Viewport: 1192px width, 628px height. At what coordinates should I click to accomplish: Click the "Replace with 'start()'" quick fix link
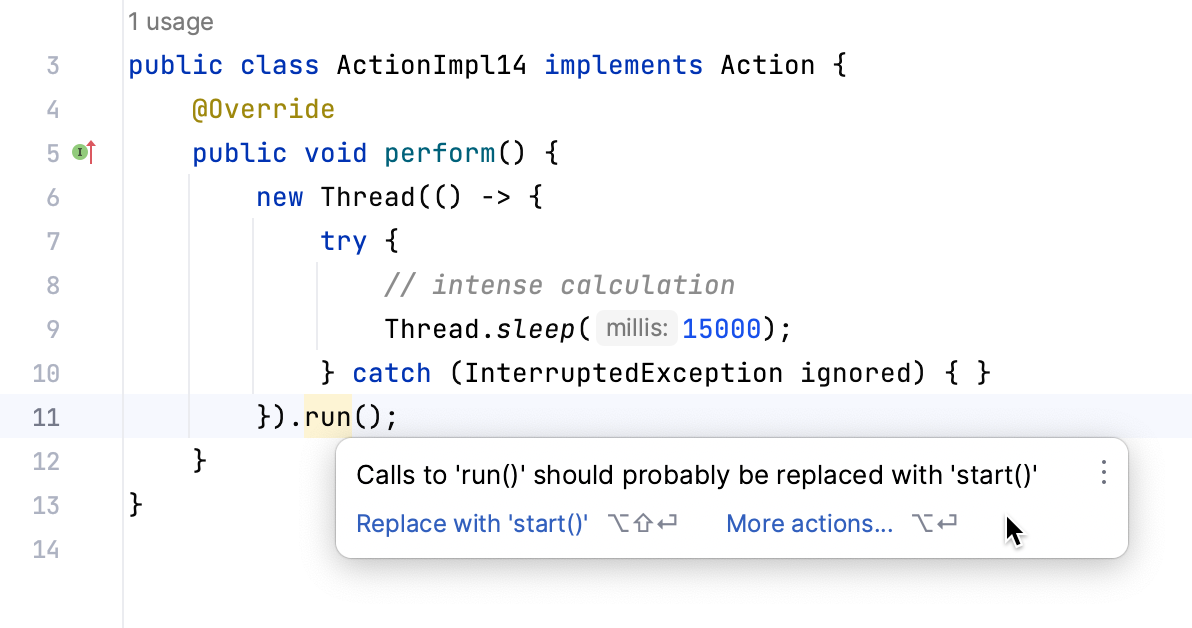[472, 523]
